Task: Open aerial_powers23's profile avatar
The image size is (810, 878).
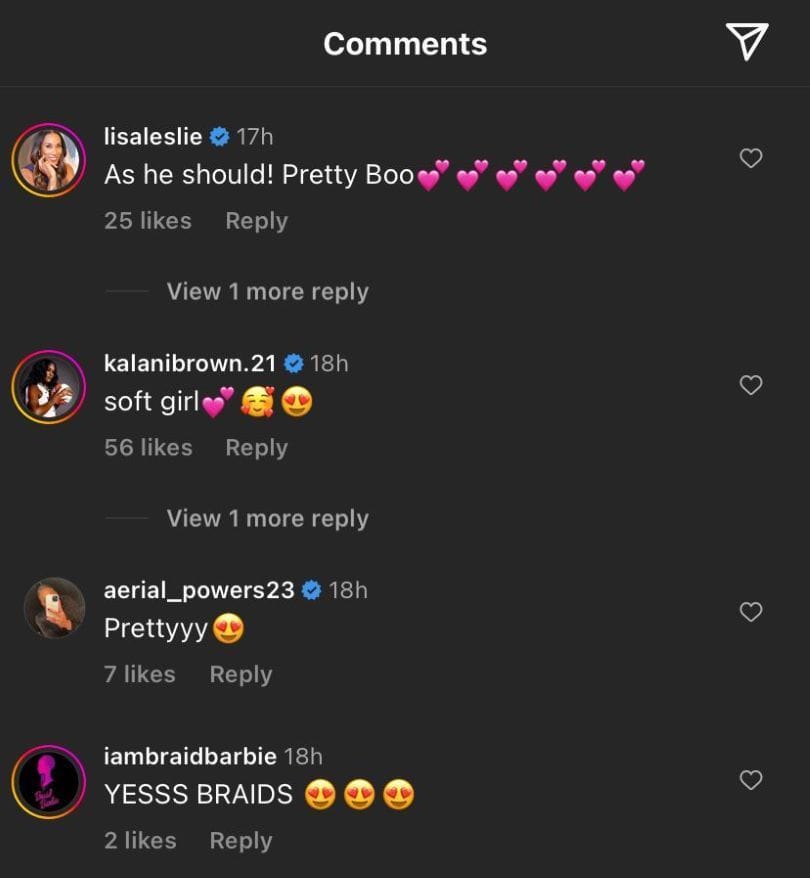Action: 54,608
